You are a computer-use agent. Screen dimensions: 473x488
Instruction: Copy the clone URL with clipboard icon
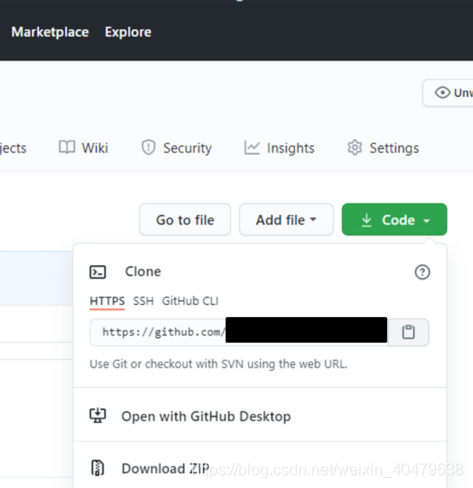tap(408, 332)
